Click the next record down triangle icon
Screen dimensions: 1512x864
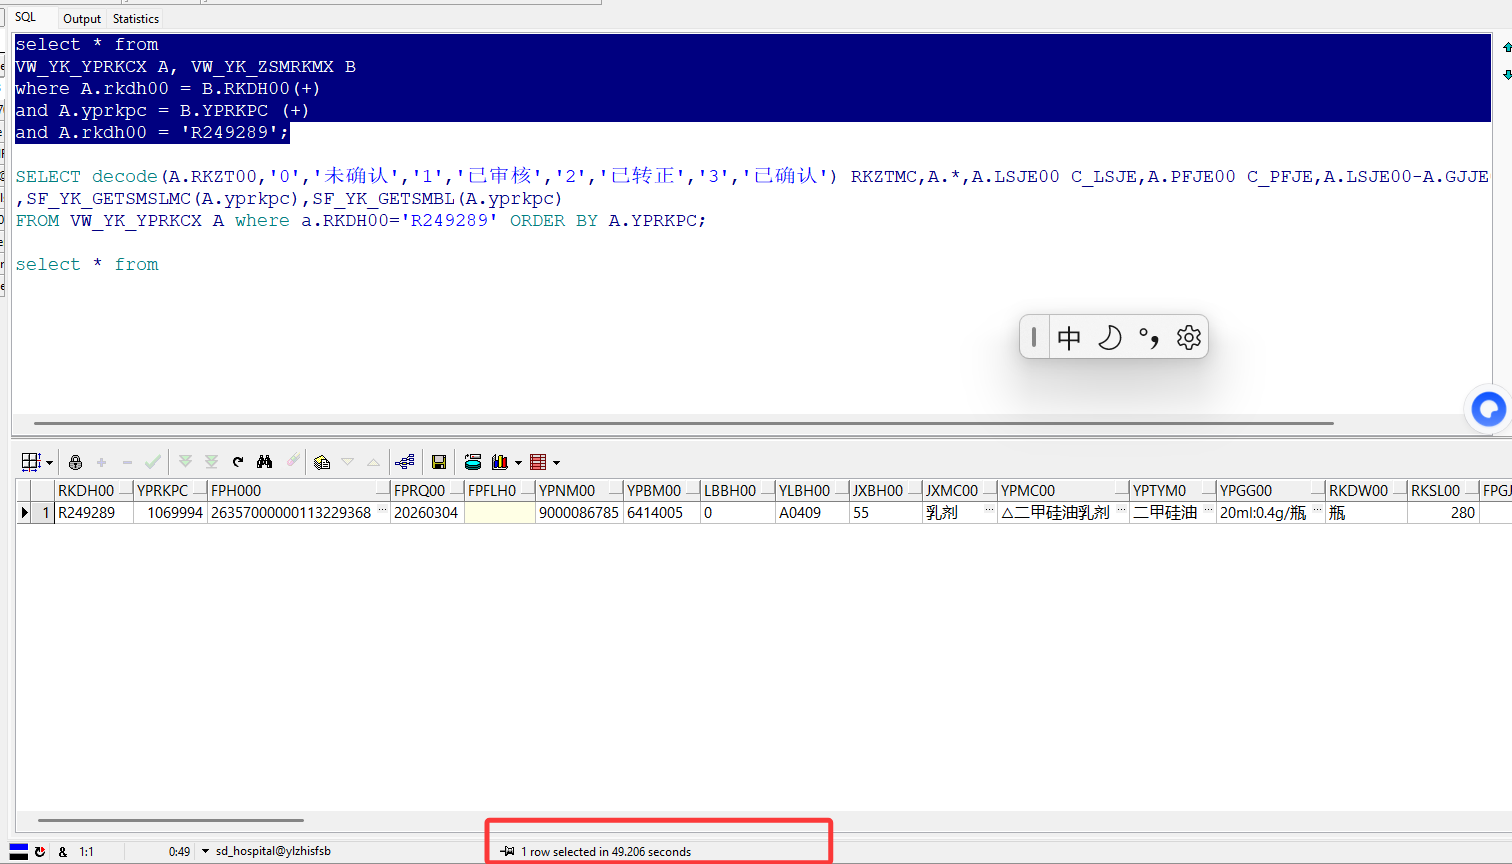click(348, 462)
